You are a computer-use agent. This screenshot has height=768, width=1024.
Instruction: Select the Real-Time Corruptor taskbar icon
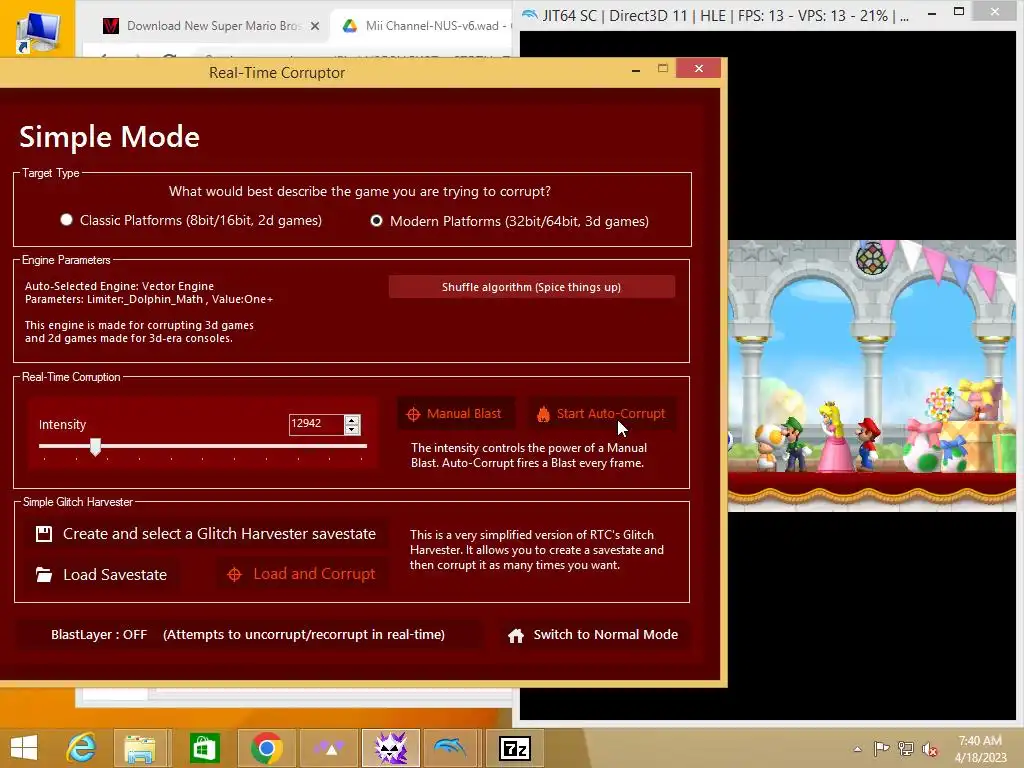pos(391,748)
